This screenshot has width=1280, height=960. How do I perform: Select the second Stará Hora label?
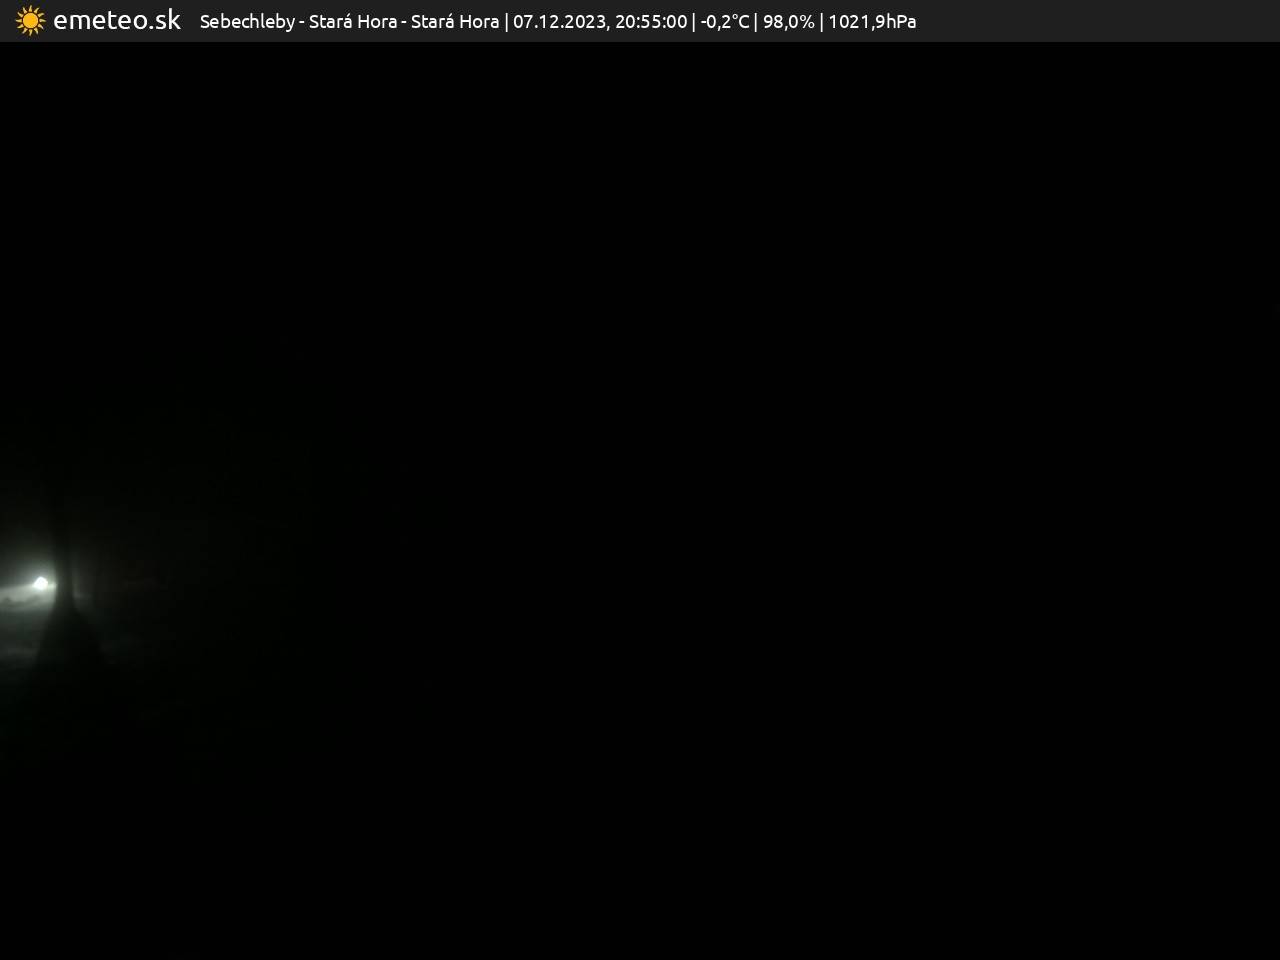pyautogui.click(x=455, y=22)
